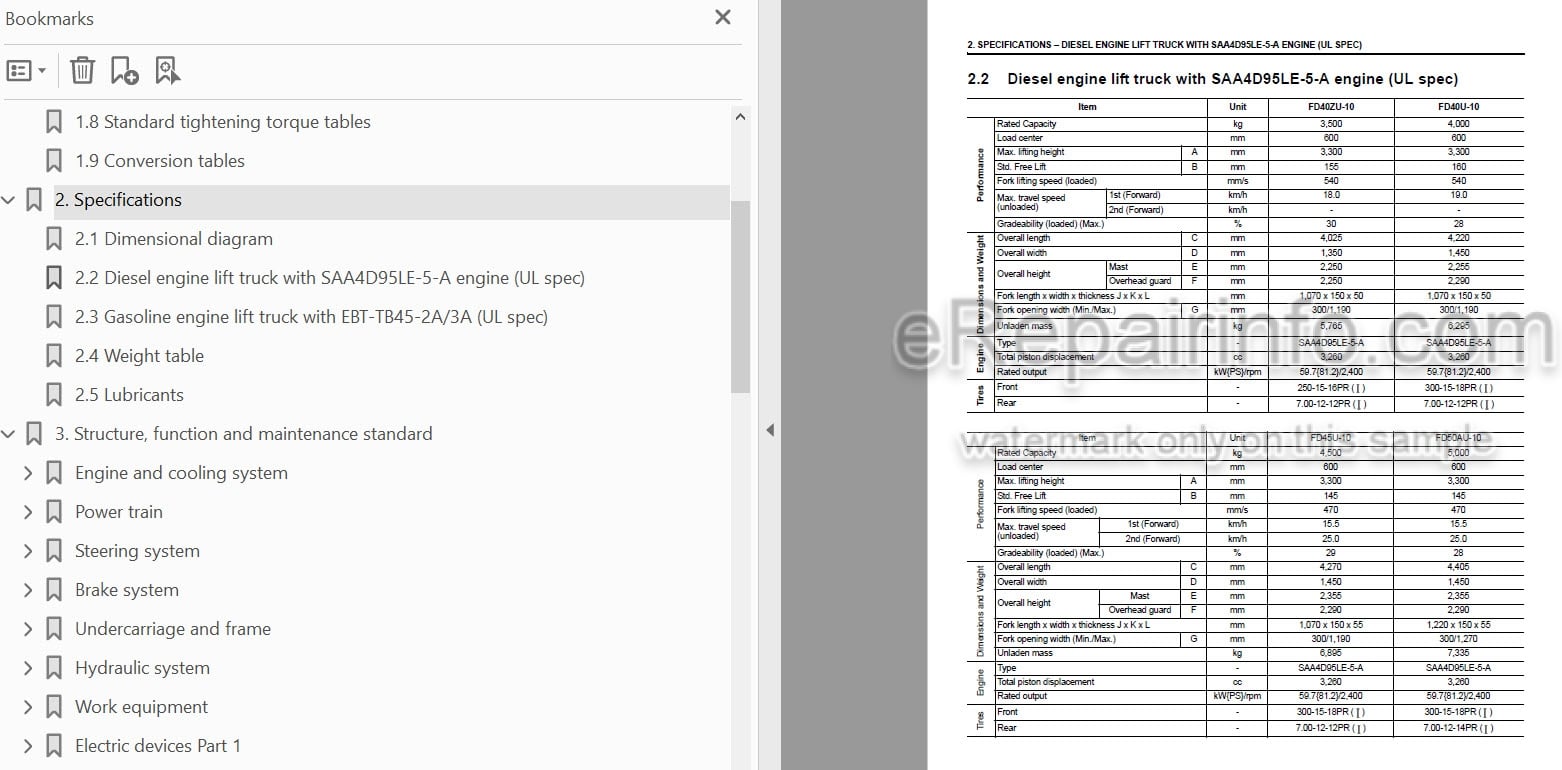Collapse the 3. Structure, function and maintenance section
1562x770 pixels.
(x=9, y=434)
